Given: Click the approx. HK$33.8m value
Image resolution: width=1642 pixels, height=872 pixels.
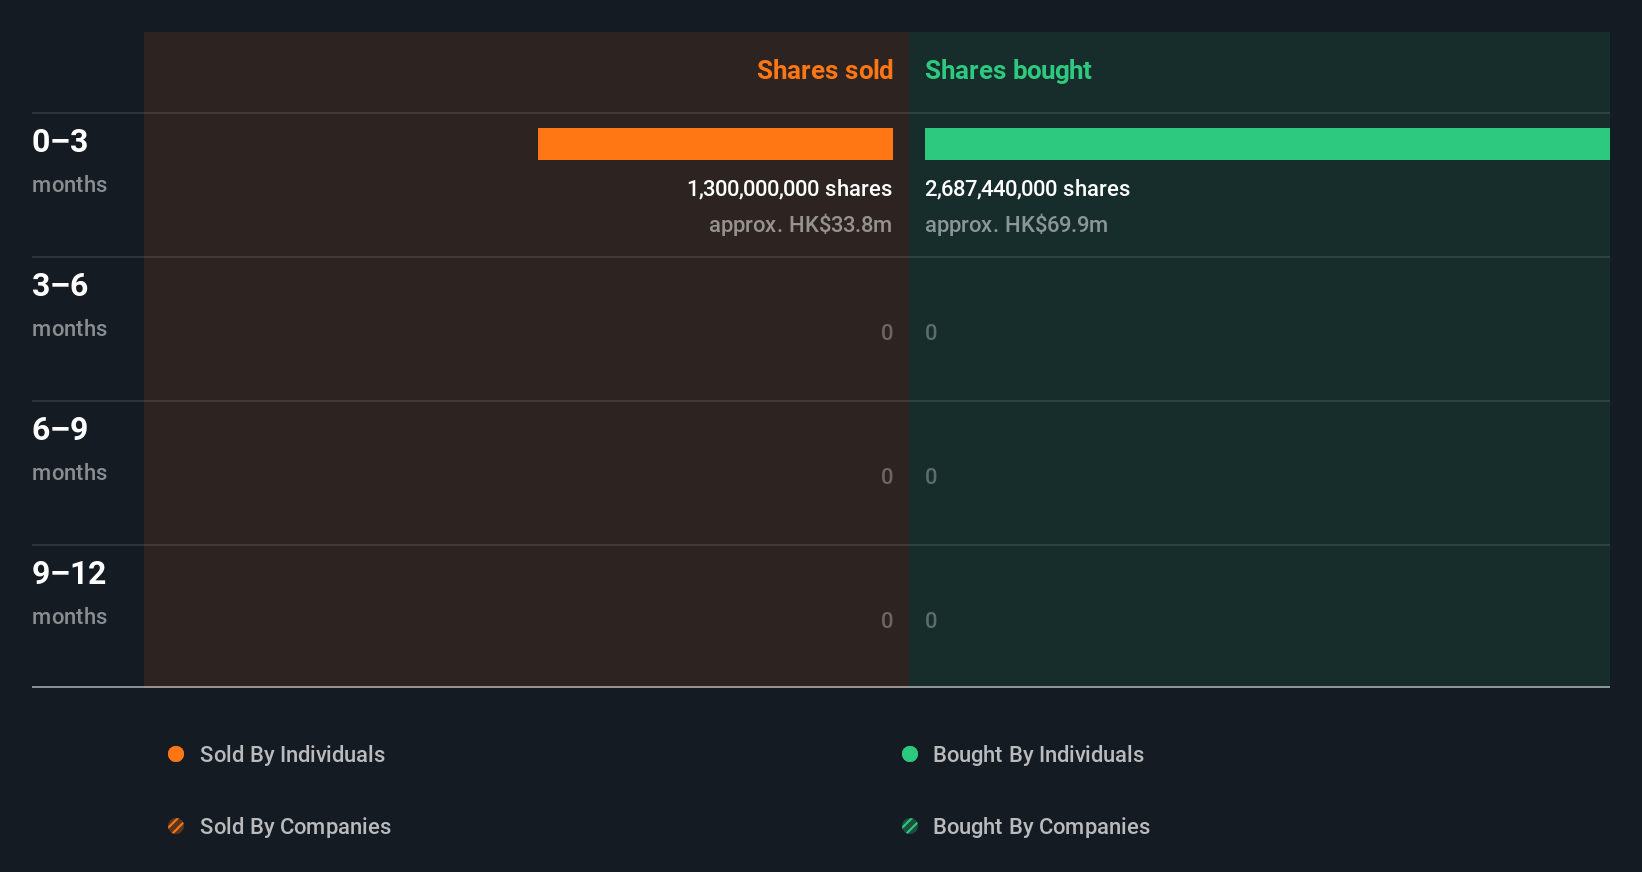Looking at the screenshot, I should (800, 224).
